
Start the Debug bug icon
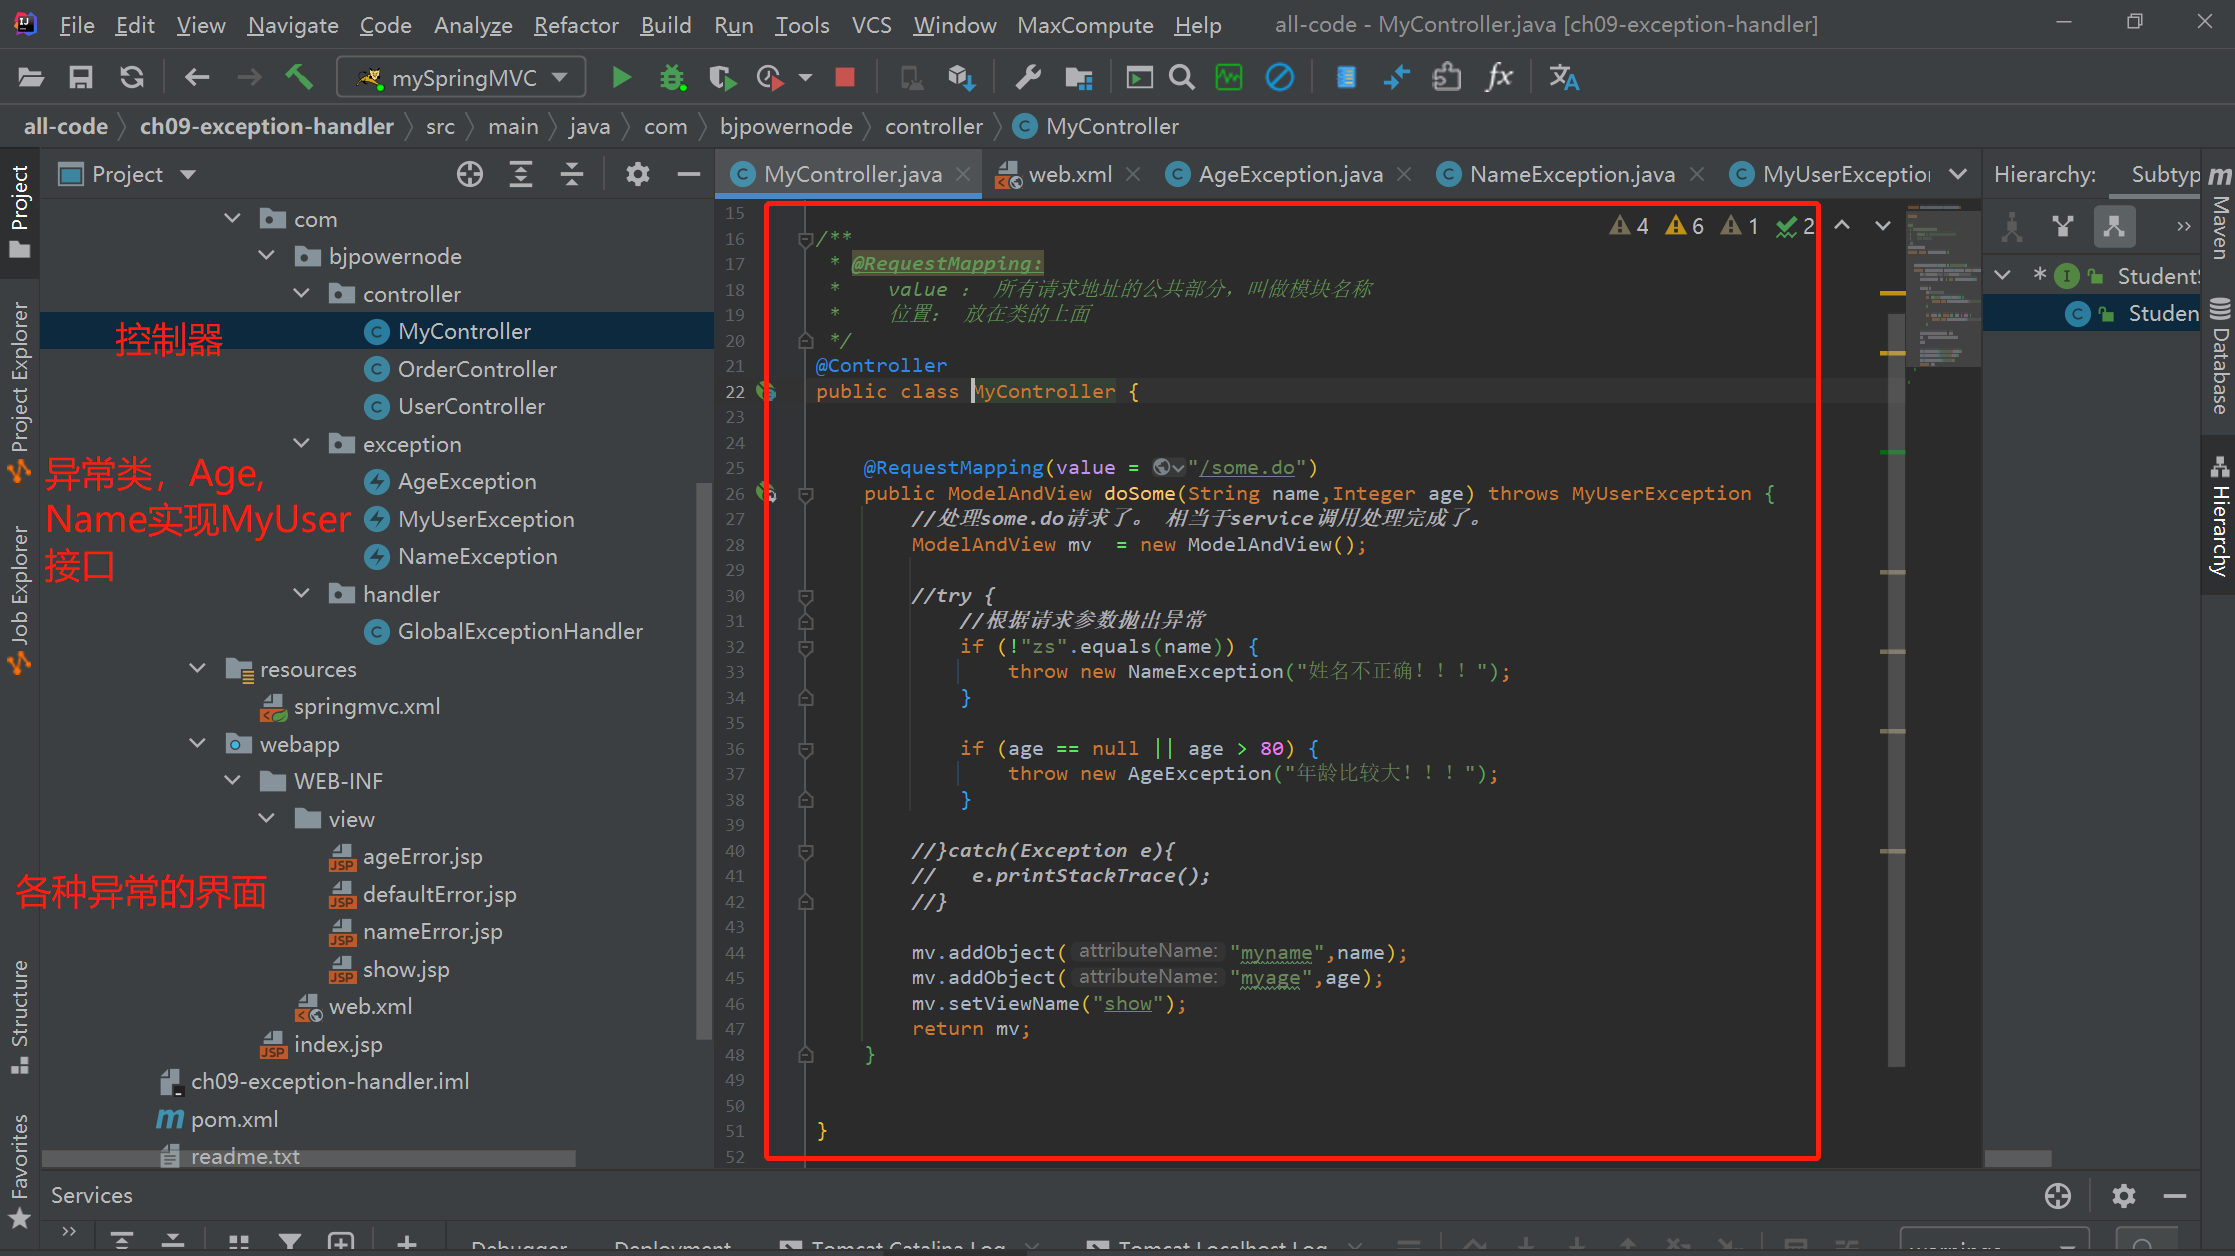[x=672, y=77]
